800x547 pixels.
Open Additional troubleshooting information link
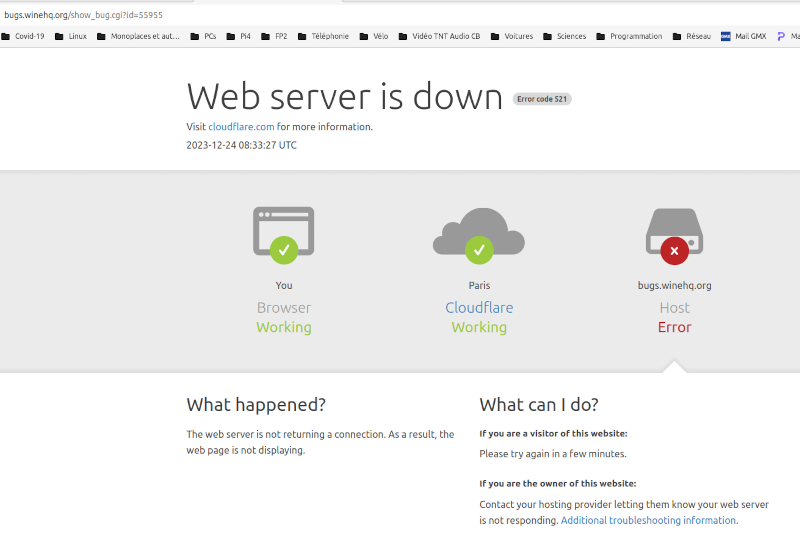click(x=648, y=520)
